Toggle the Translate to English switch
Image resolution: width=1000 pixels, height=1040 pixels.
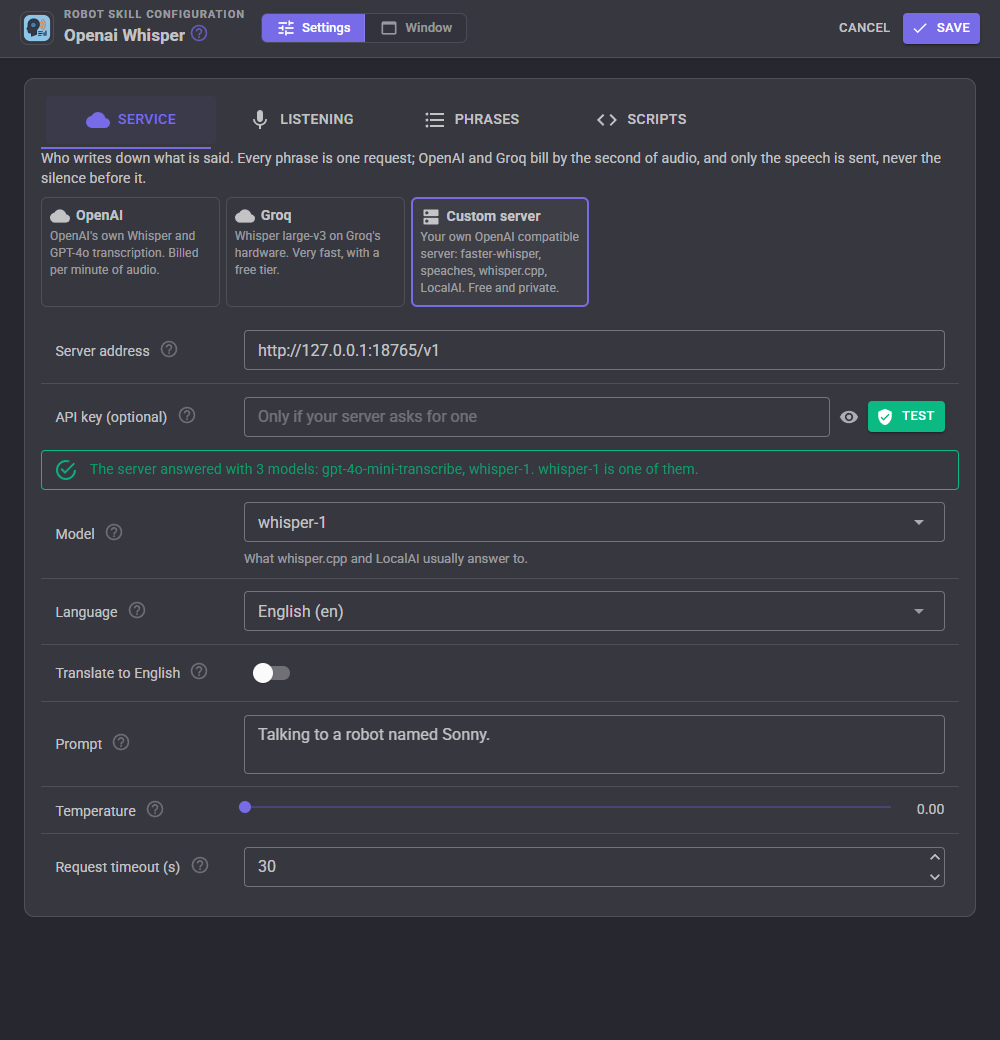click(271, 673)
